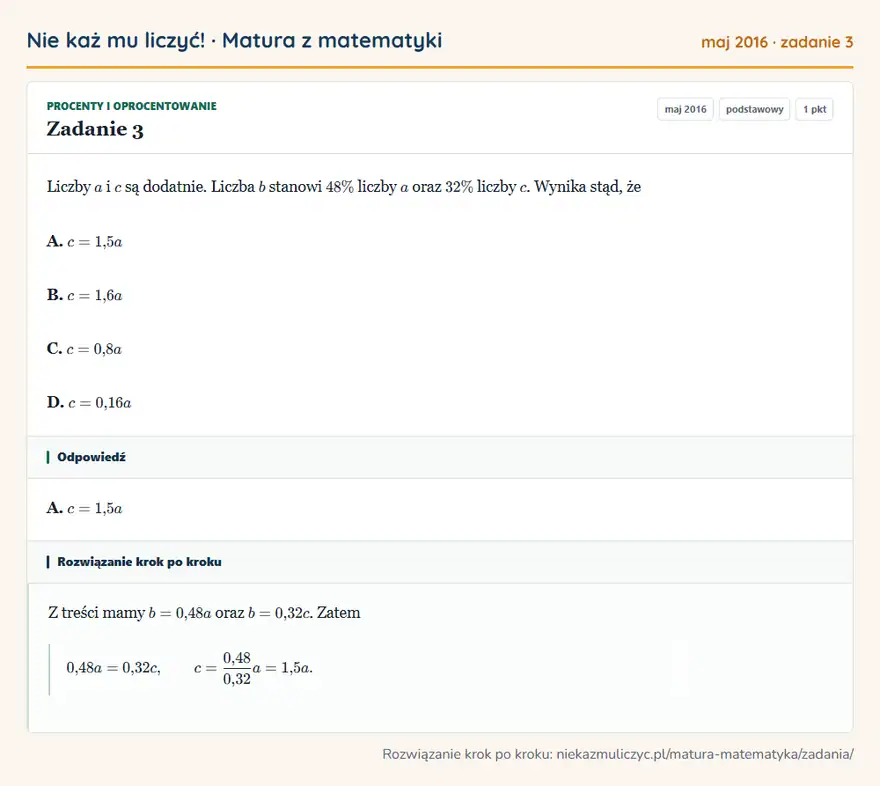
Task: Choose answer option C. c = 0,8a
Action: [x=84, y=349]
